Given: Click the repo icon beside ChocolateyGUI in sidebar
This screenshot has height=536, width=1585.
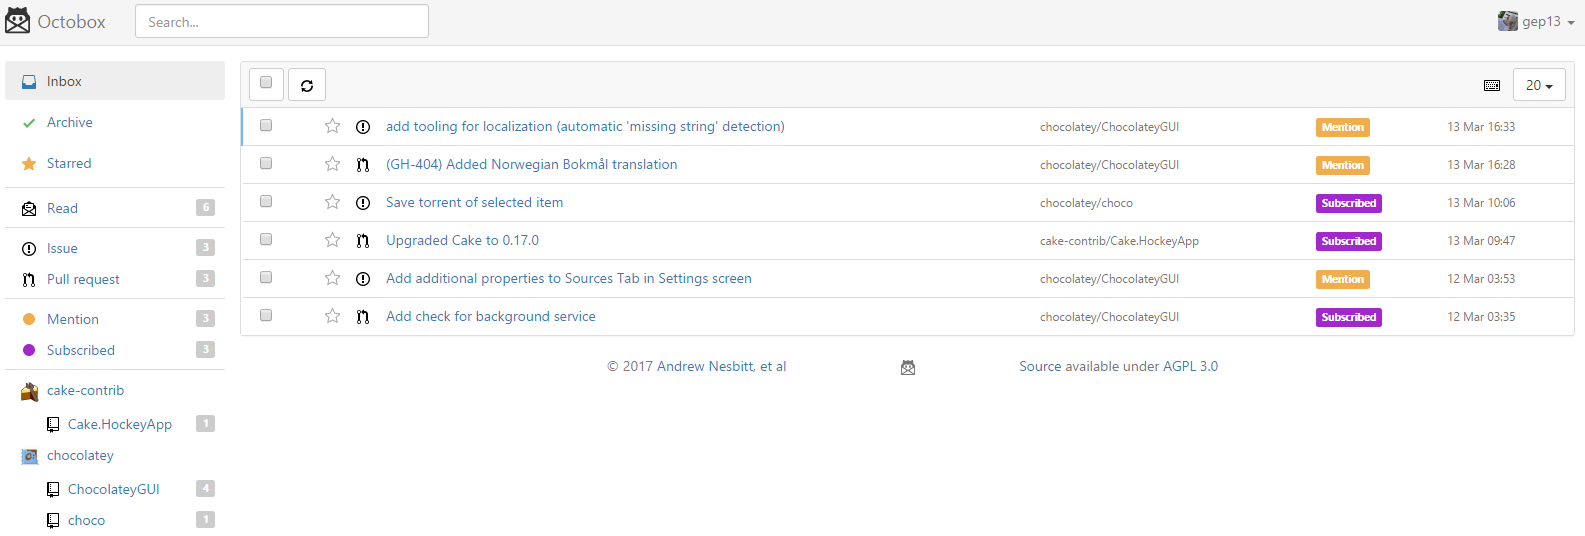Looking at the screenshot, I should tap(53, 490).
